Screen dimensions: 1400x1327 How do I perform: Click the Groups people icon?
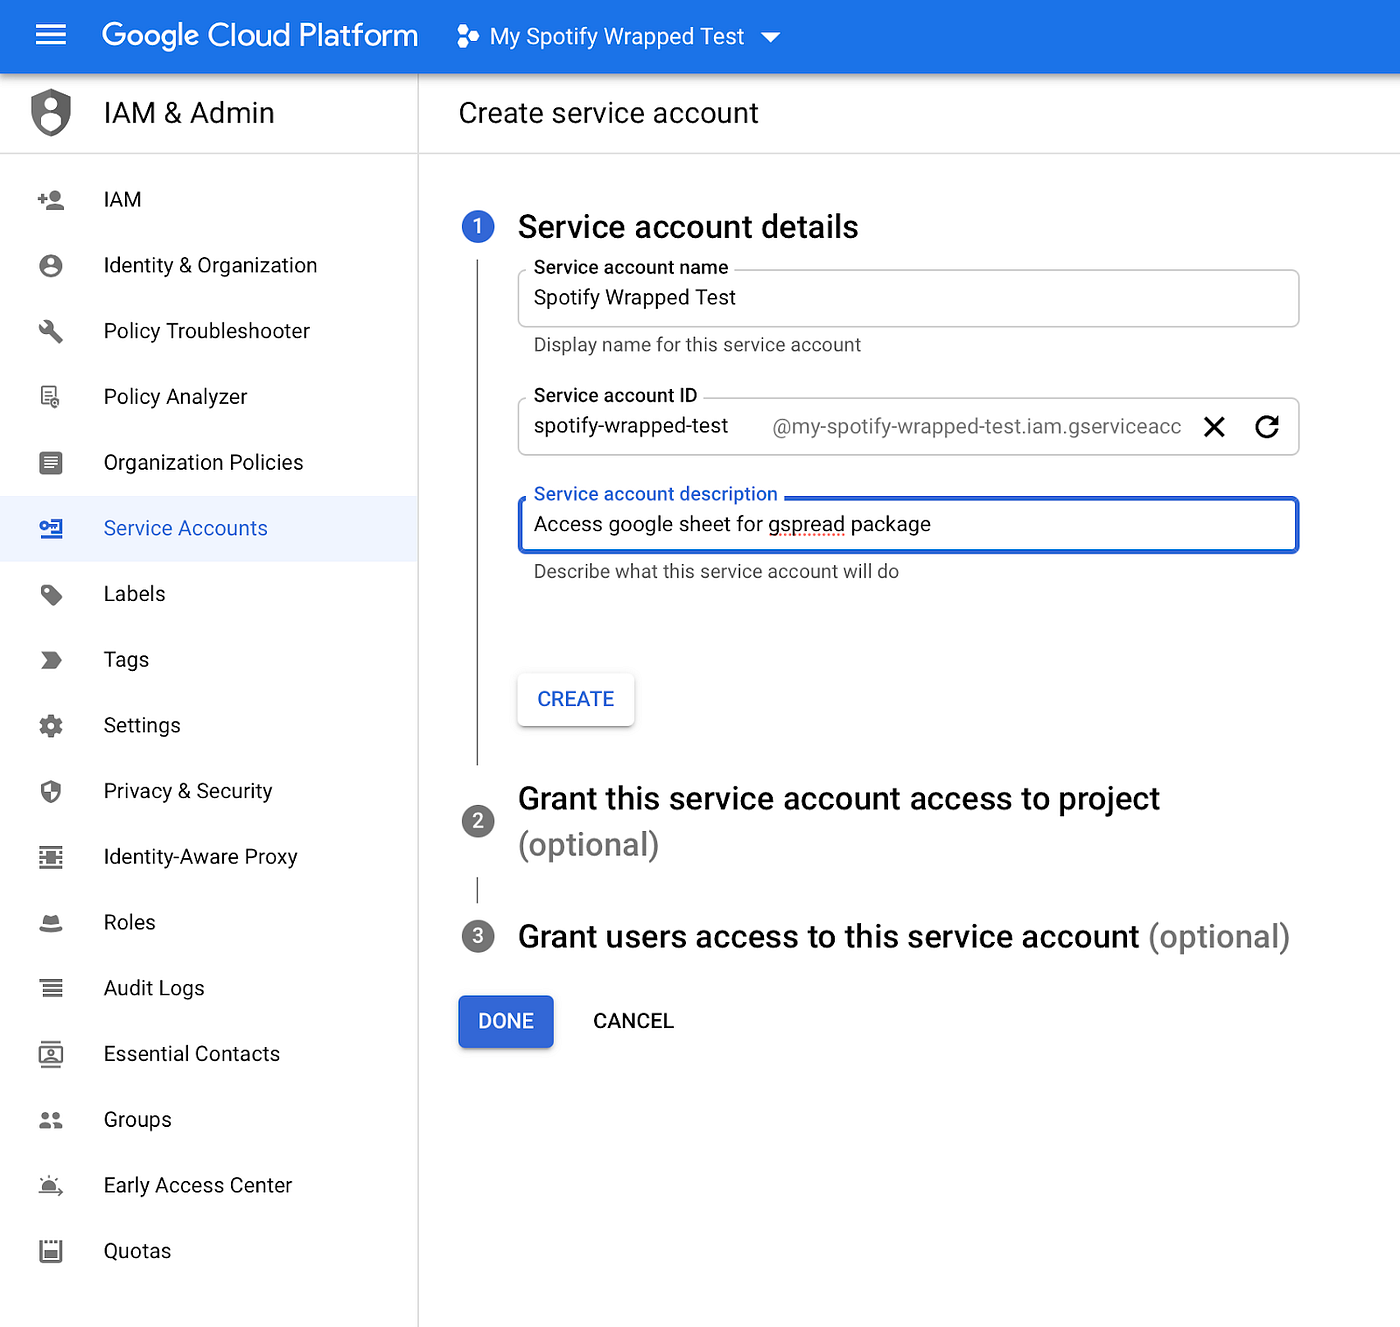pyautogui.click(x=51, y=1120)
